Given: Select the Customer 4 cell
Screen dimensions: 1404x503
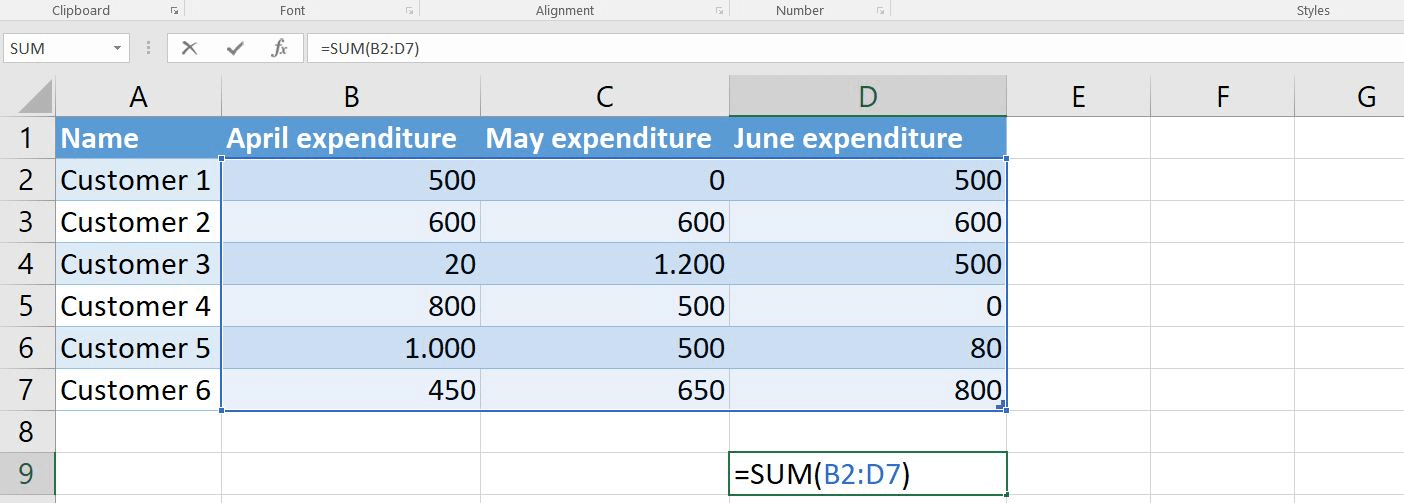Looking at the screenshot, I should pyautogui.click(x=138, y=306).
